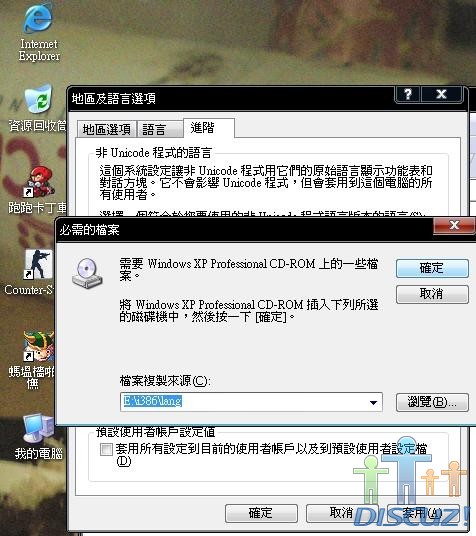Click the 瀏覽(B)... browse button
This screenshot has height=536, width=476.
point(432,402)
